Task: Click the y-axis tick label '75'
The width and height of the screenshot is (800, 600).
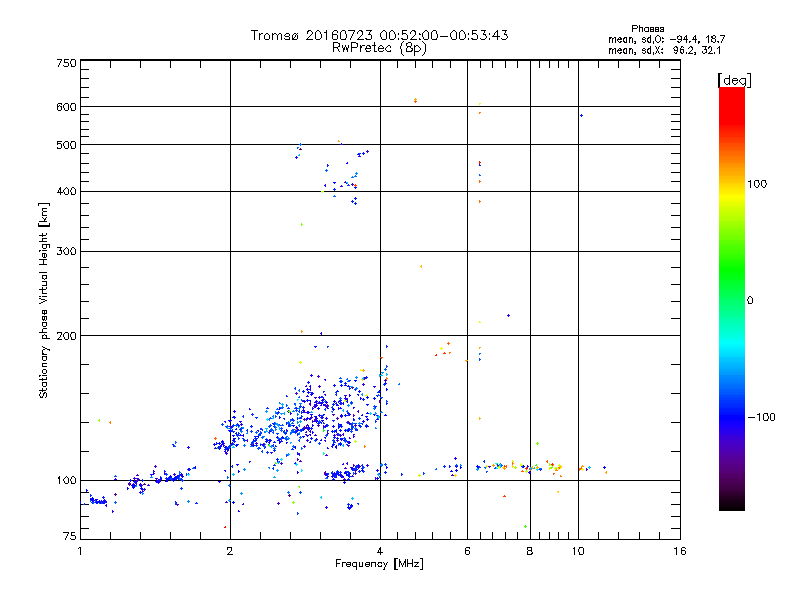Action: point(70,536)
